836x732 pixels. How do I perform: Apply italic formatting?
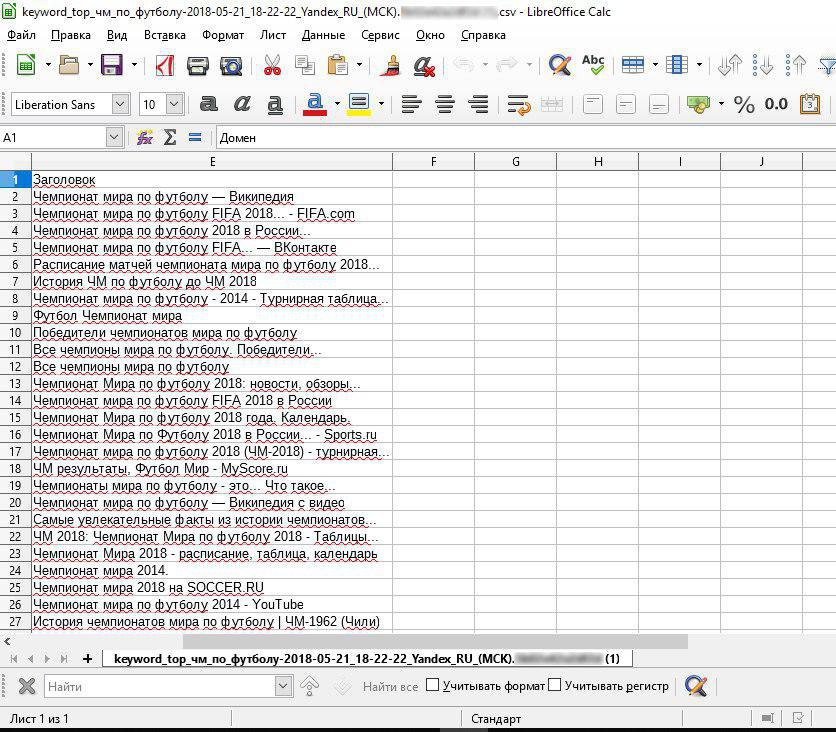click(242, 104)
